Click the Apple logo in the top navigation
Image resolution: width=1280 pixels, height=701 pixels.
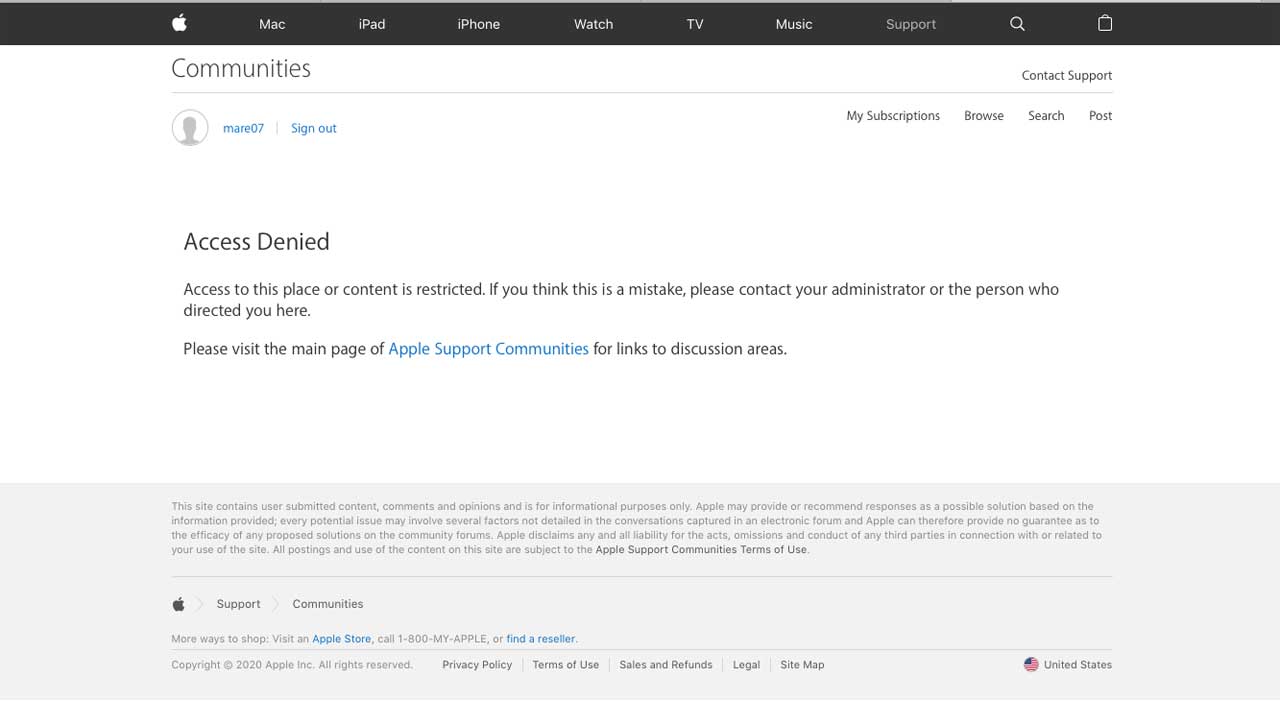pyautogui.click(x=180, y=23)
